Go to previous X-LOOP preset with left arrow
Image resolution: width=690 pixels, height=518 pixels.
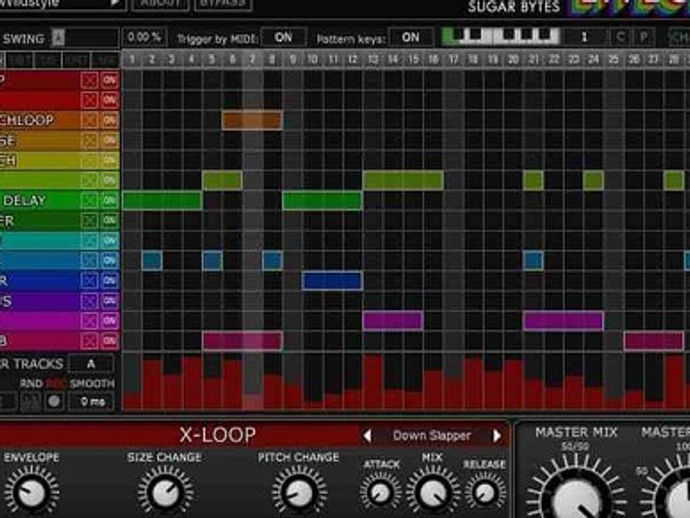[367, 436]
